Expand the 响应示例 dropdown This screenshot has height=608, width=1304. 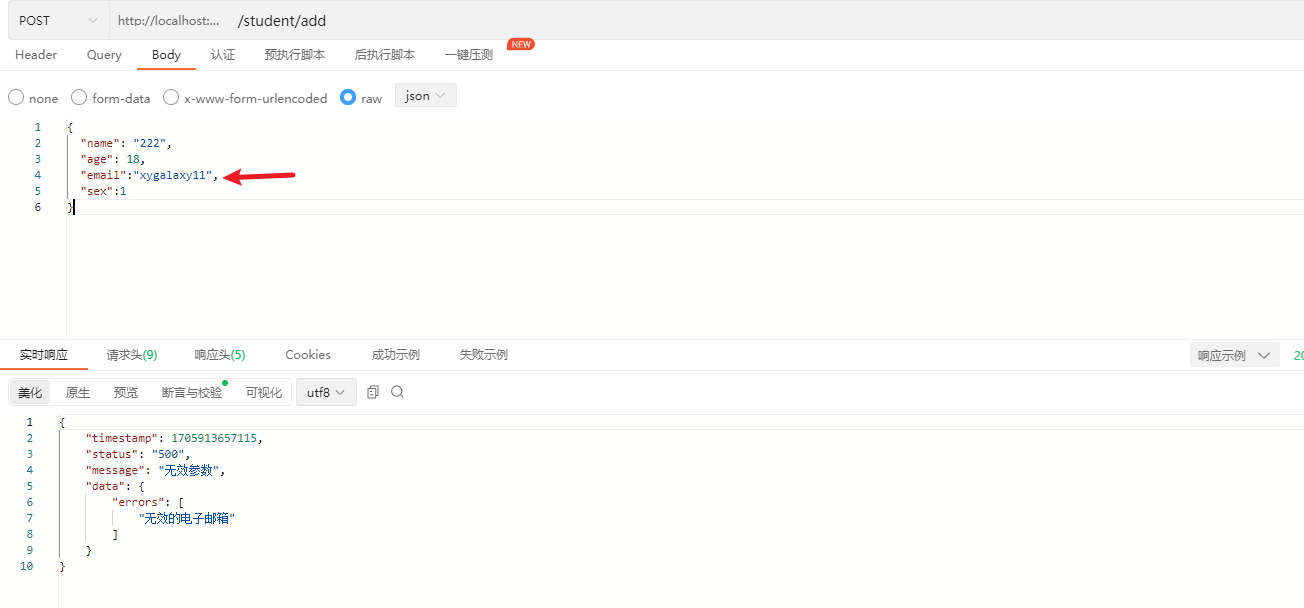(x=1234, y=355)
